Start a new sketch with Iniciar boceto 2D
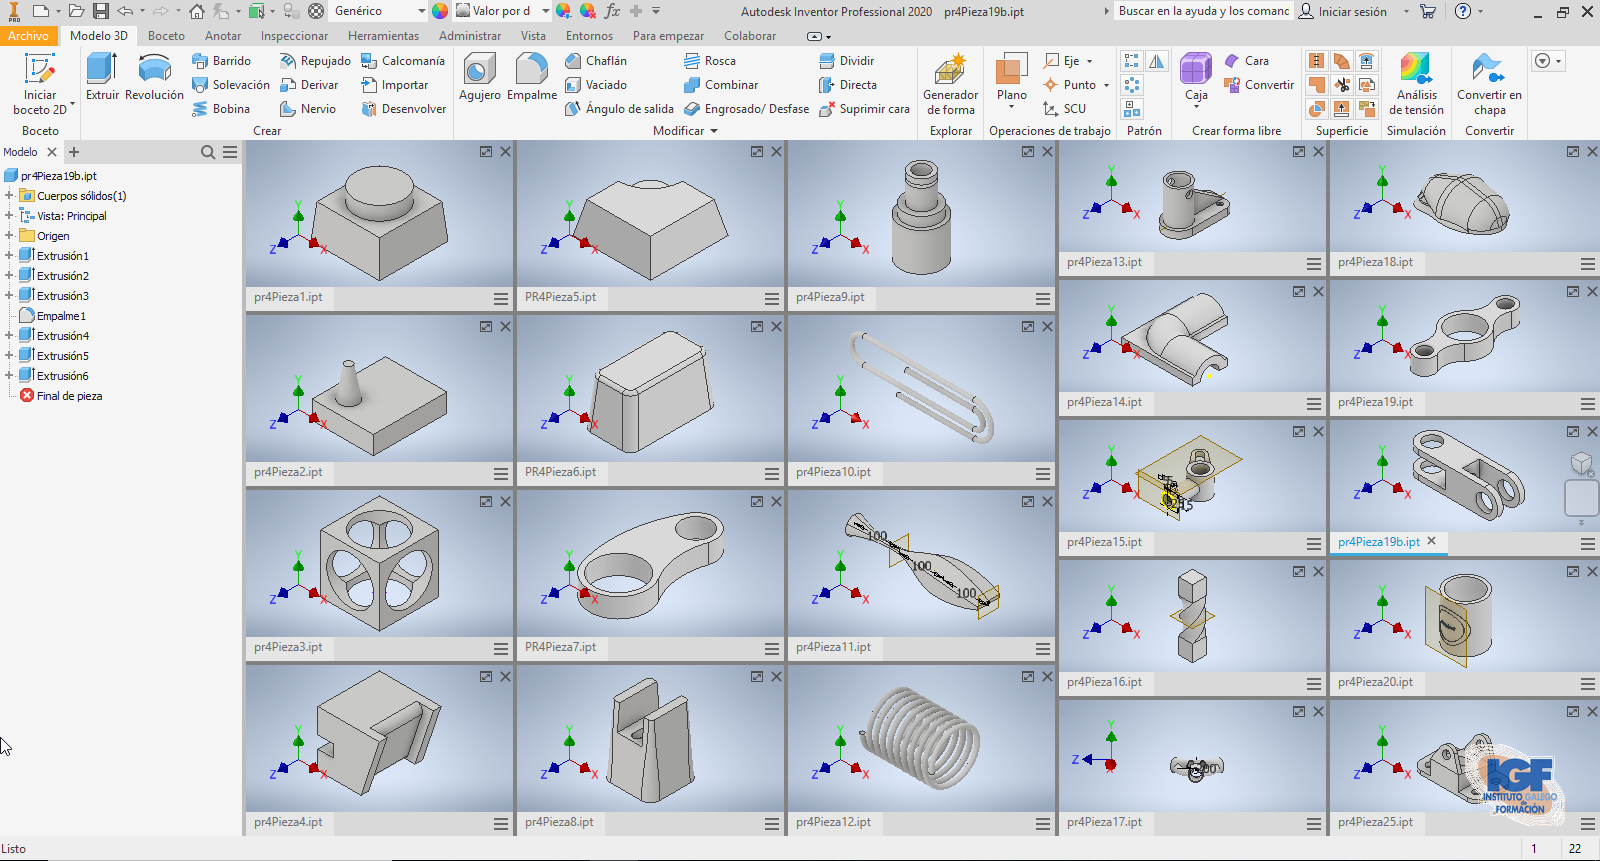The height and width of the screenshot is (861, 1600). click(40, 84)
